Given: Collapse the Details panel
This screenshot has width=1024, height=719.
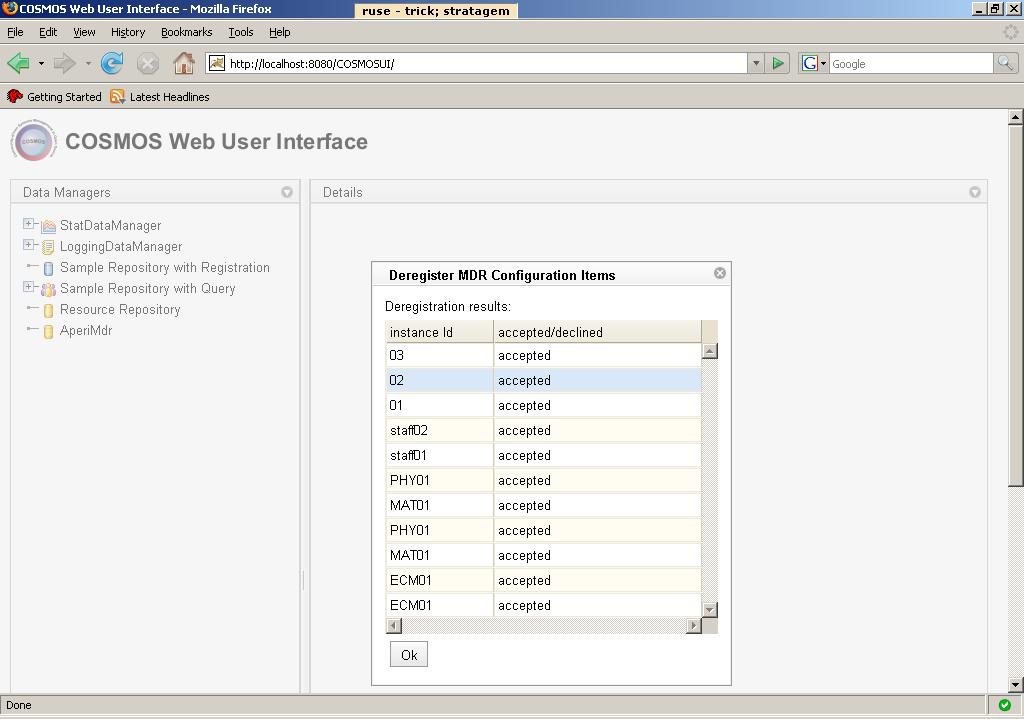Looking at the screenshot, I should click(x=974, y=192).
